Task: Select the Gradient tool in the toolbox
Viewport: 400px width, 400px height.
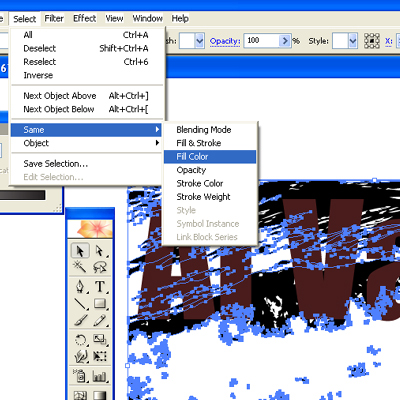Action: (99, 394)
